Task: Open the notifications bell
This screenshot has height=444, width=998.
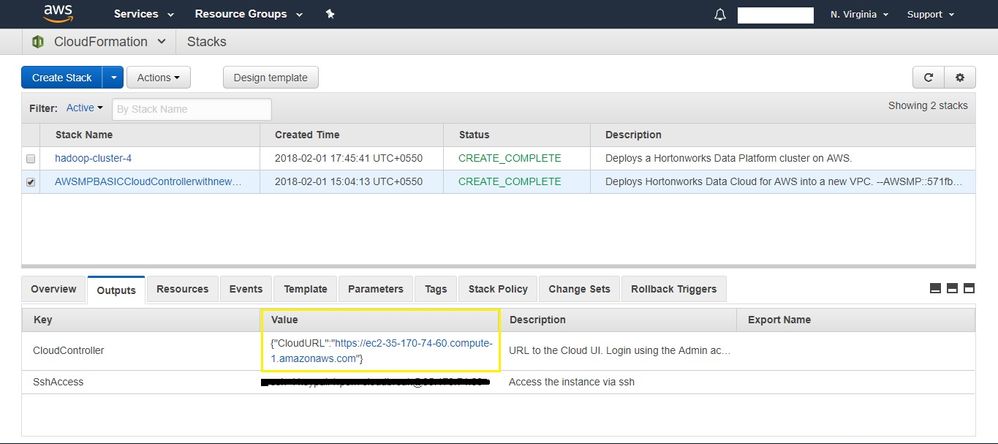Action: [x=720, y=15]
